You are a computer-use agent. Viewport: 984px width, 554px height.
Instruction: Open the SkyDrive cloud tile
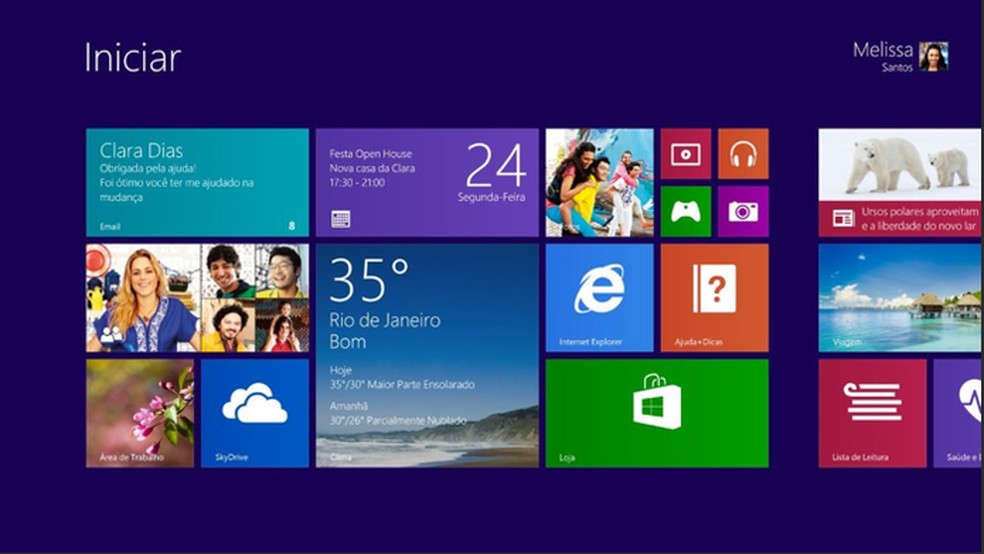[x=255, y=413]
